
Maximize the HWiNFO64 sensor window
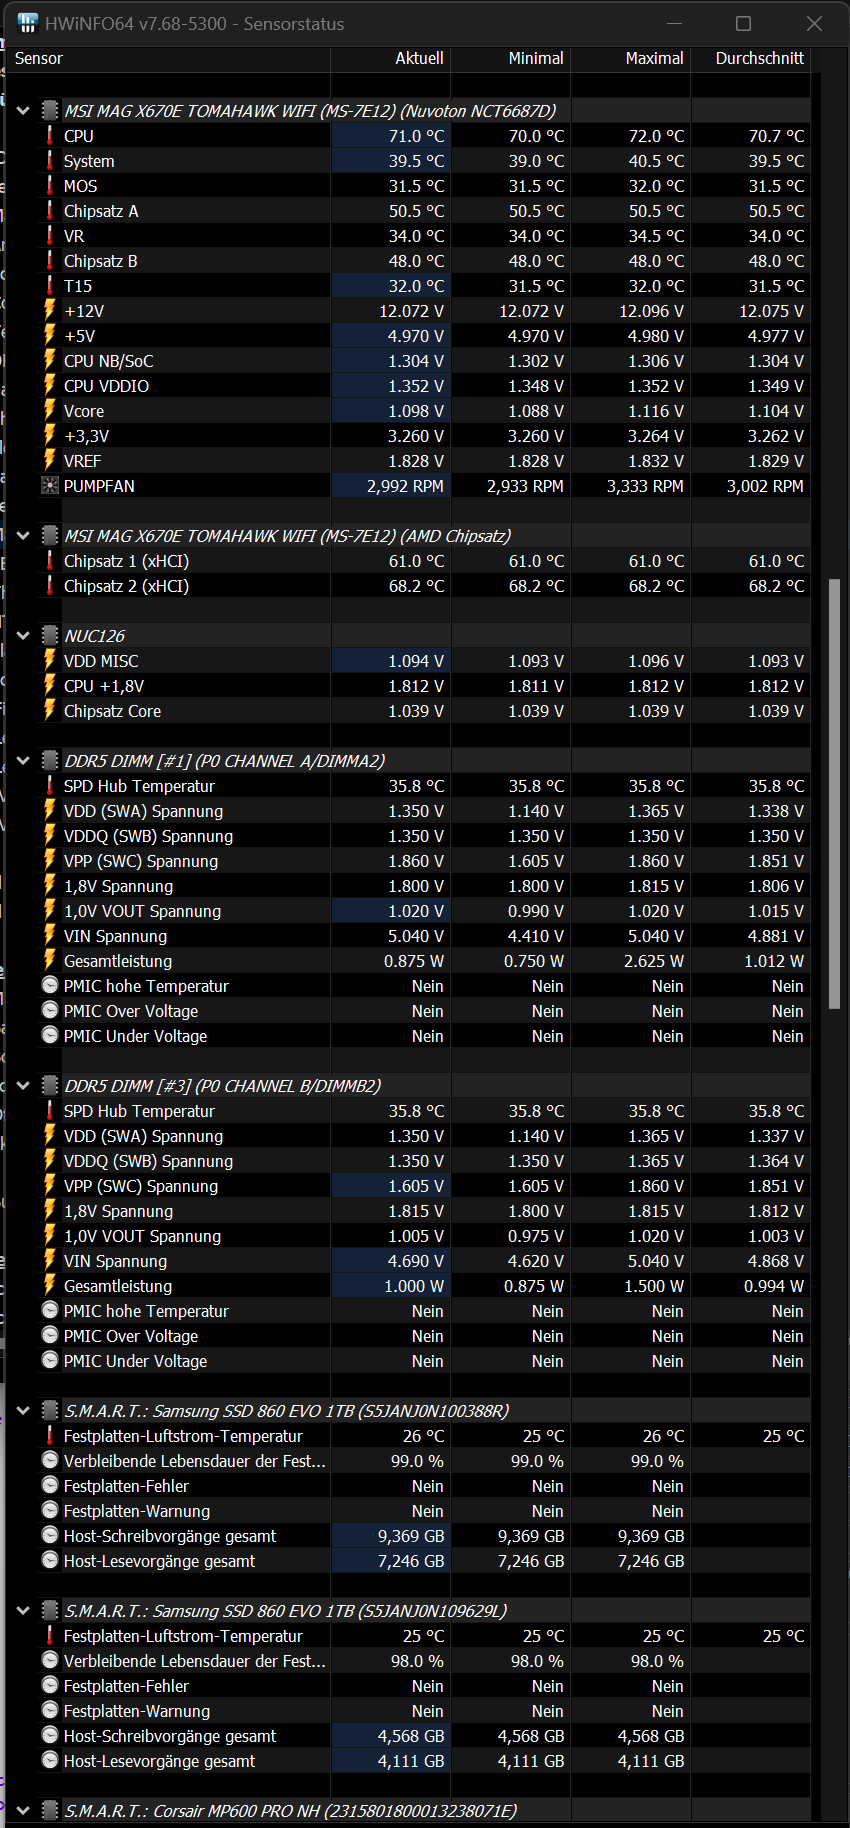pos(743,23)
